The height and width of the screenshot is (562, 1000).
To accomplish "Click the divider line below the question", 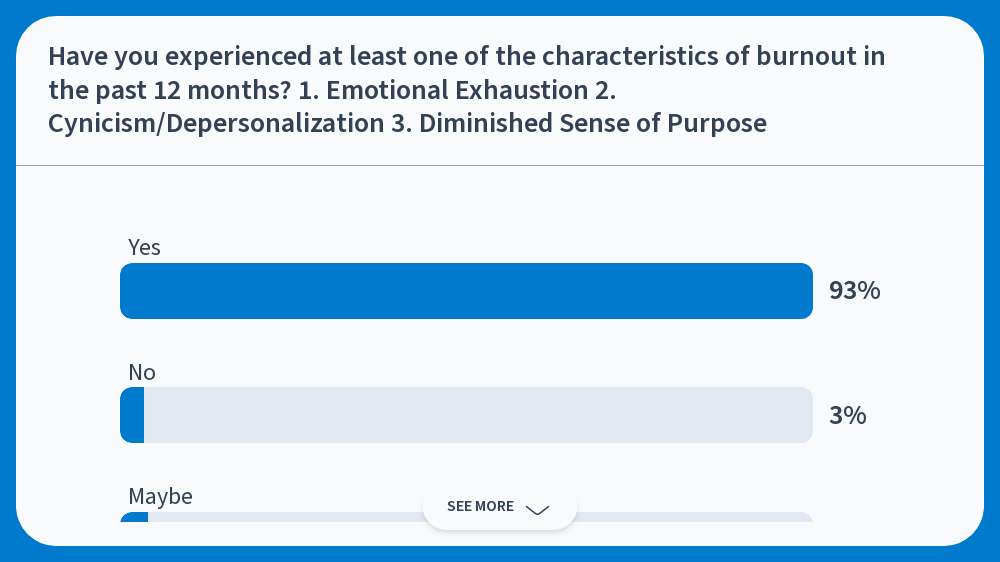I will (x=500, y=165).
